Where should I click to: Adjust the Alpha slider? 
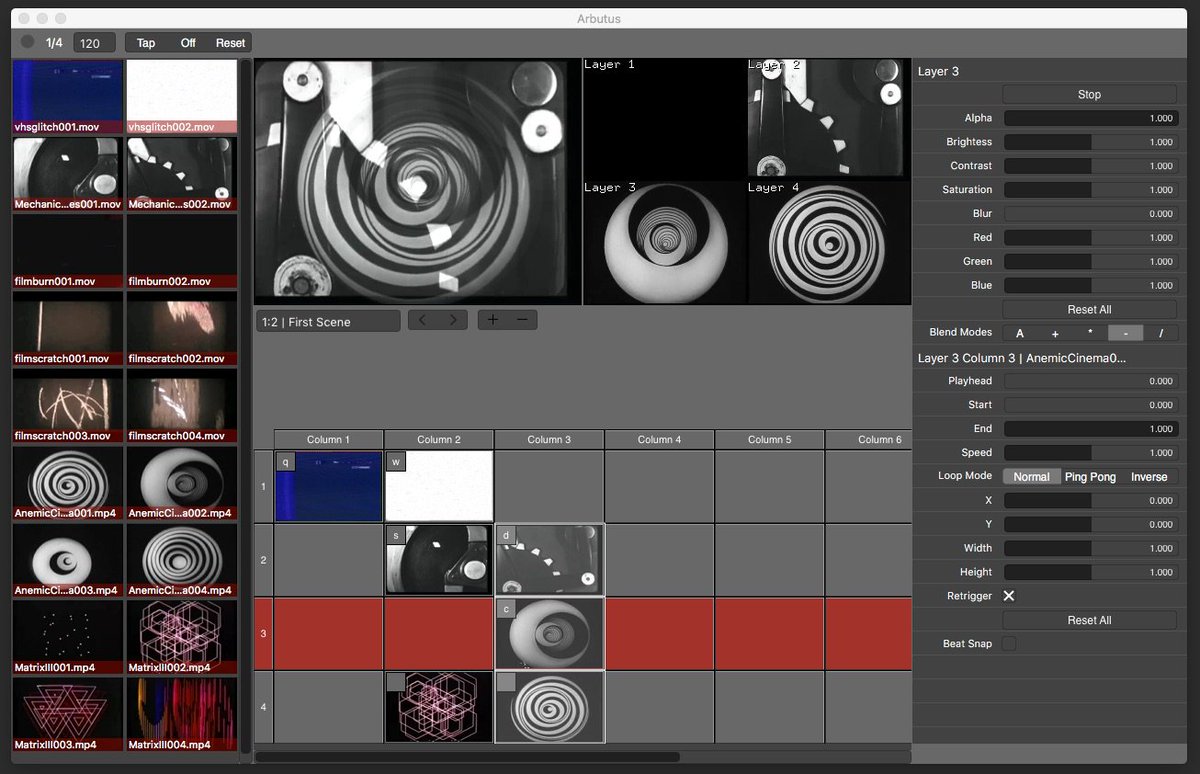point(1090,118)
